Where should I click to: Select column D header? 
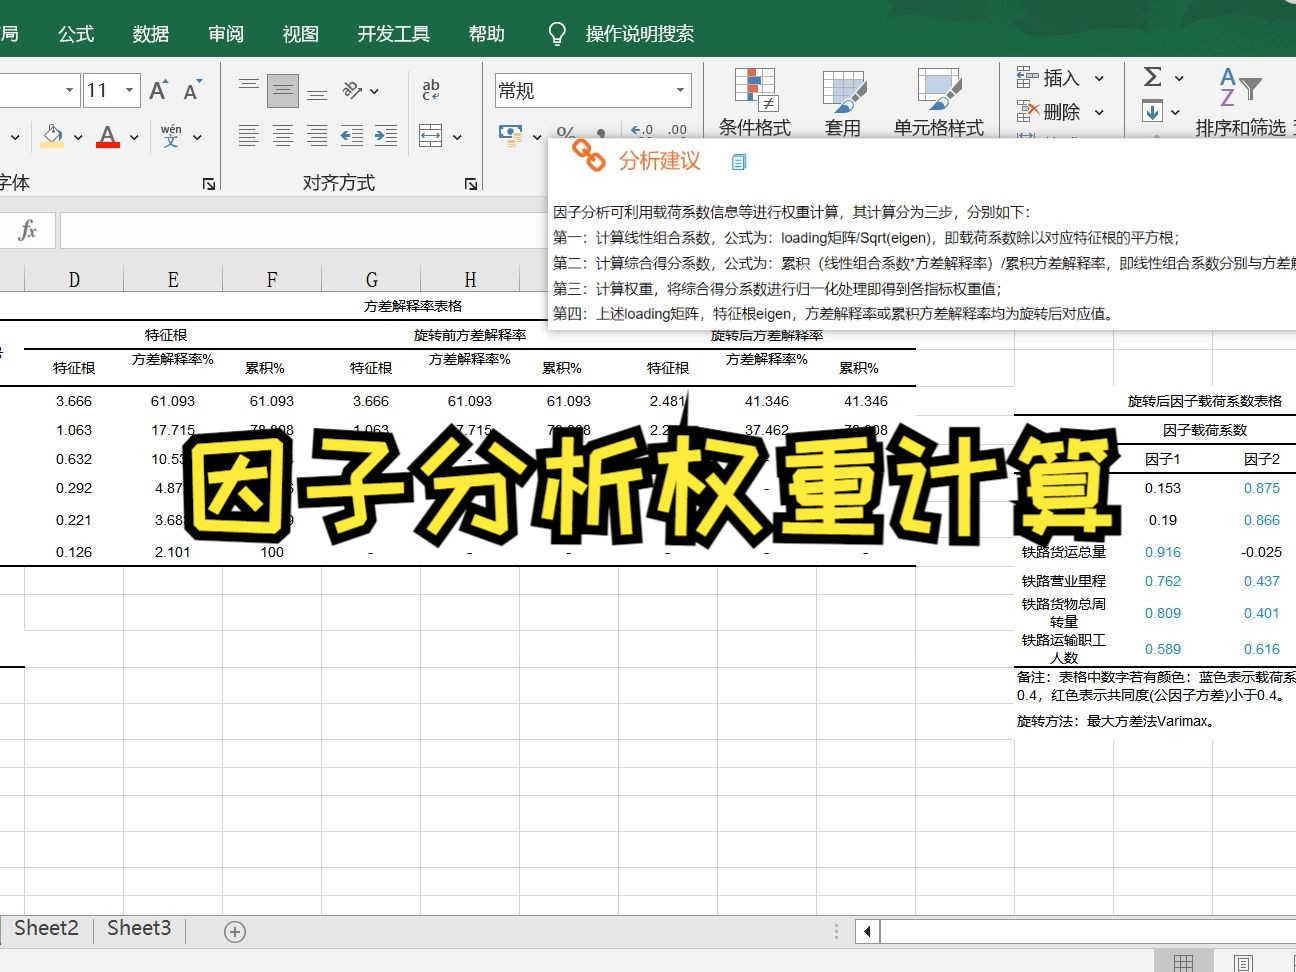(x=74, y=280)
